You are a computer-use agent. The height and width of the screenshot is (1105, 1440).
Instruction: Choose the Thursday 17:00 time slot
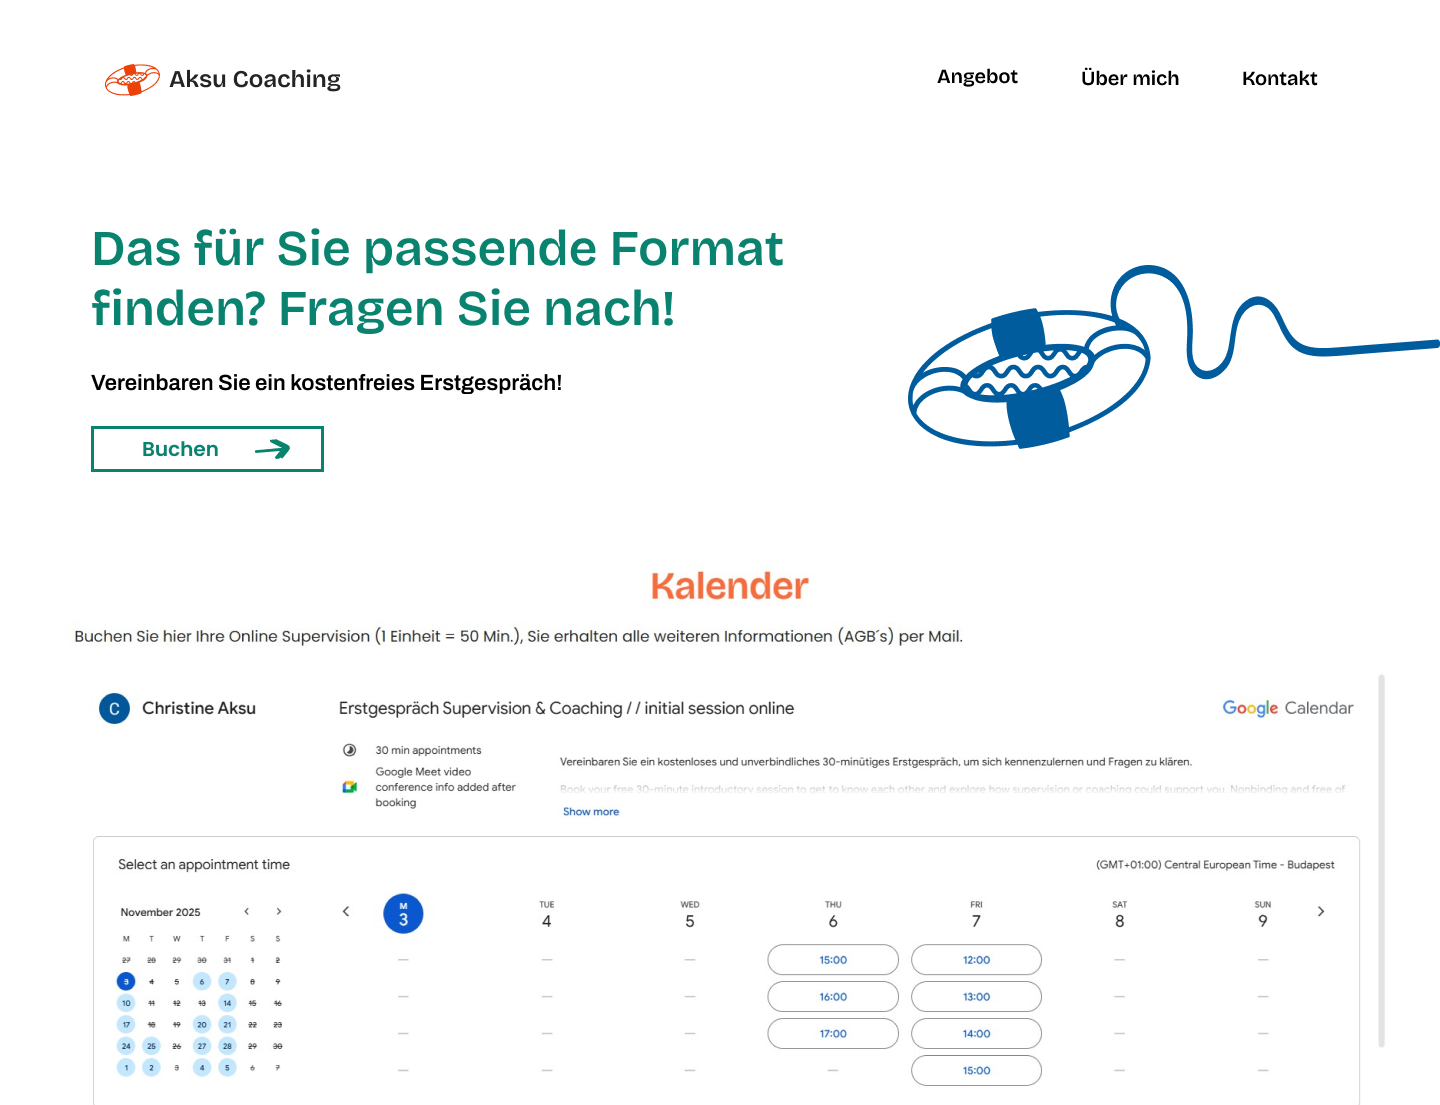[832, 1034]
